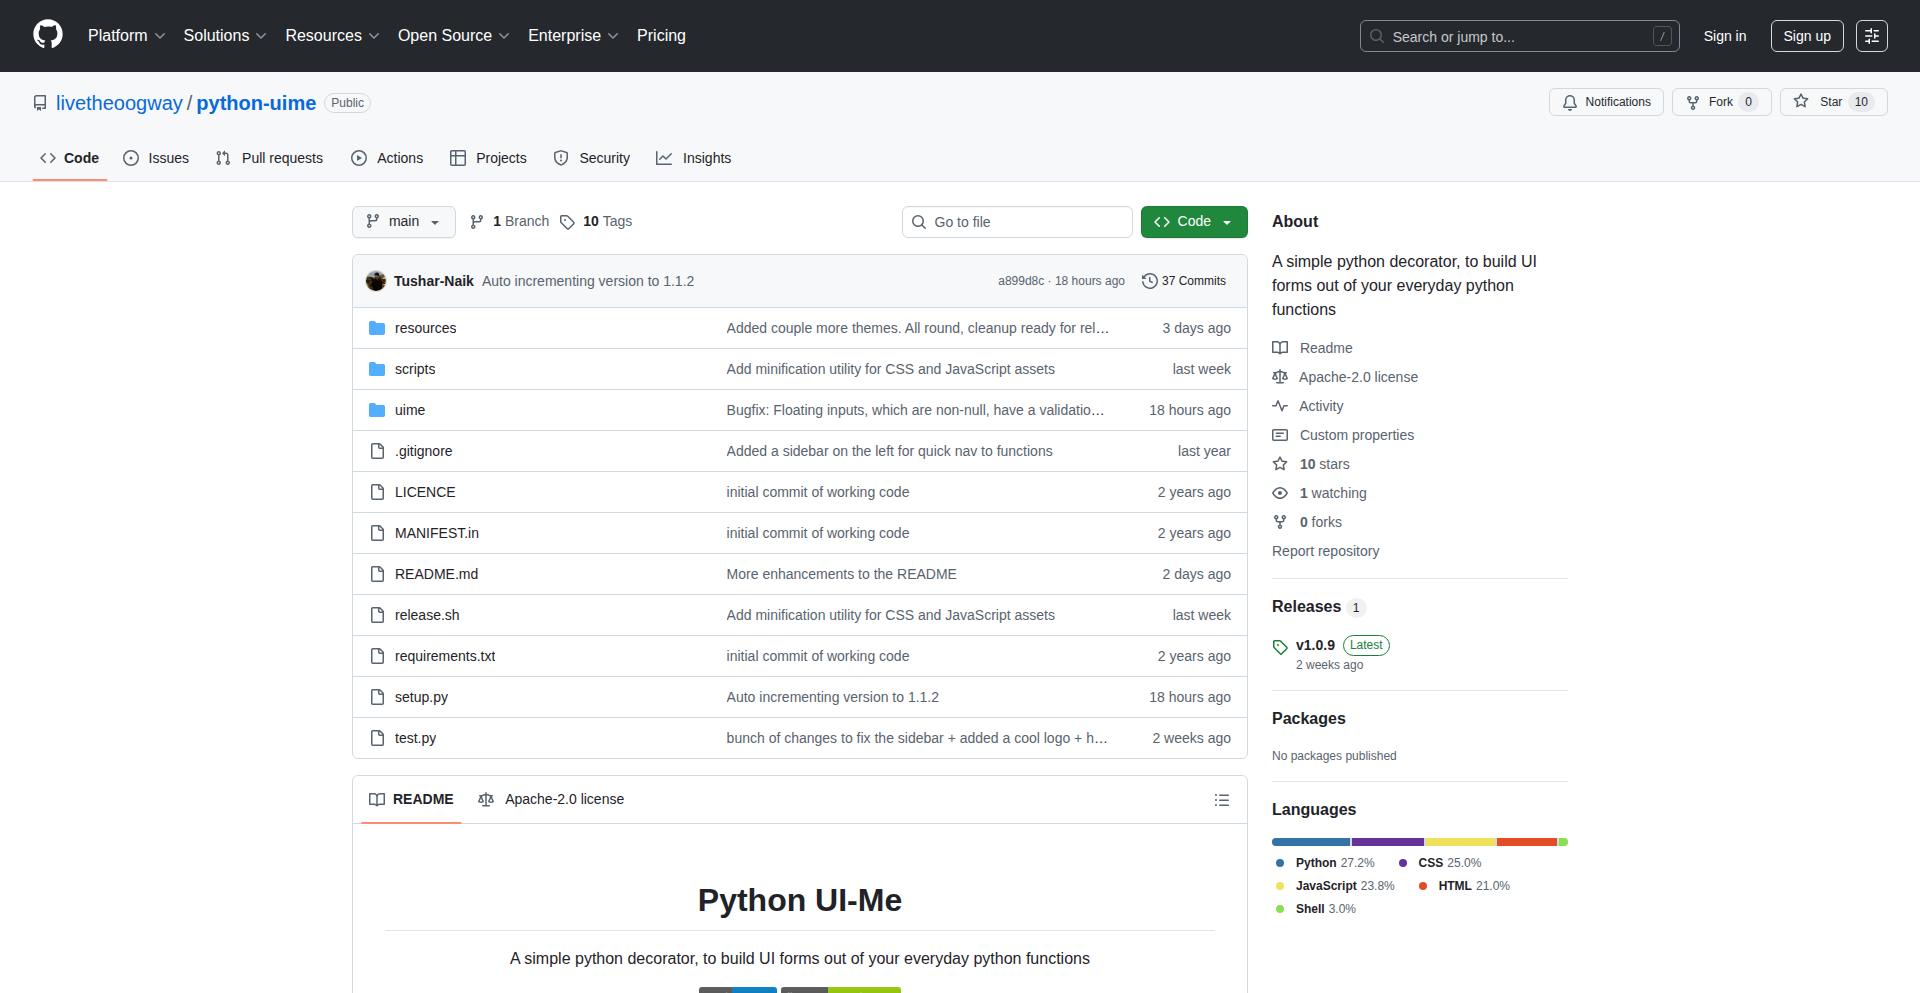Select the blue Python segment in the languages bar
The height and width of the screenshot is (993, 1920).
1310,841
